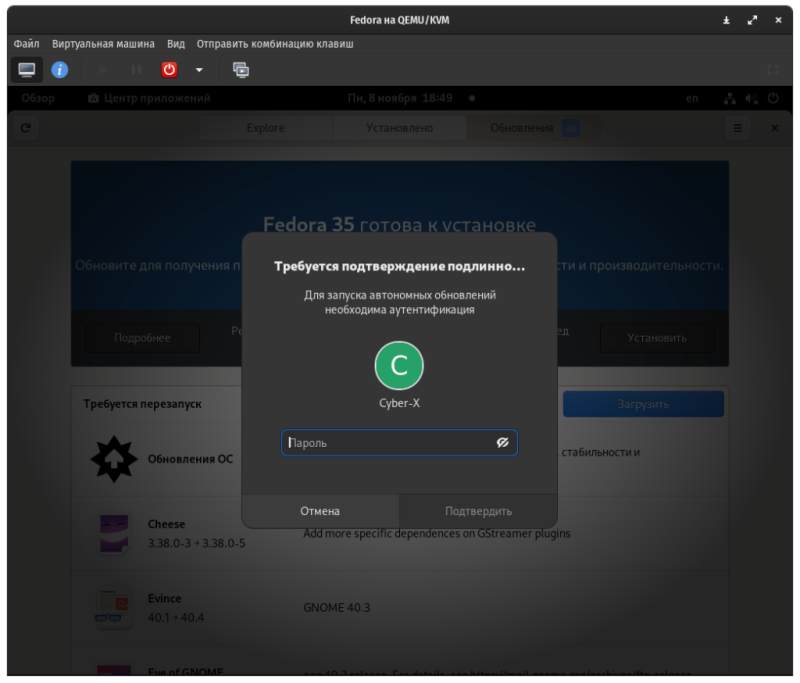Click the dialog title Требуется подтверждение подлинно…
The width and height of the screenshot is (800, 683).
[x=399, y=266]
